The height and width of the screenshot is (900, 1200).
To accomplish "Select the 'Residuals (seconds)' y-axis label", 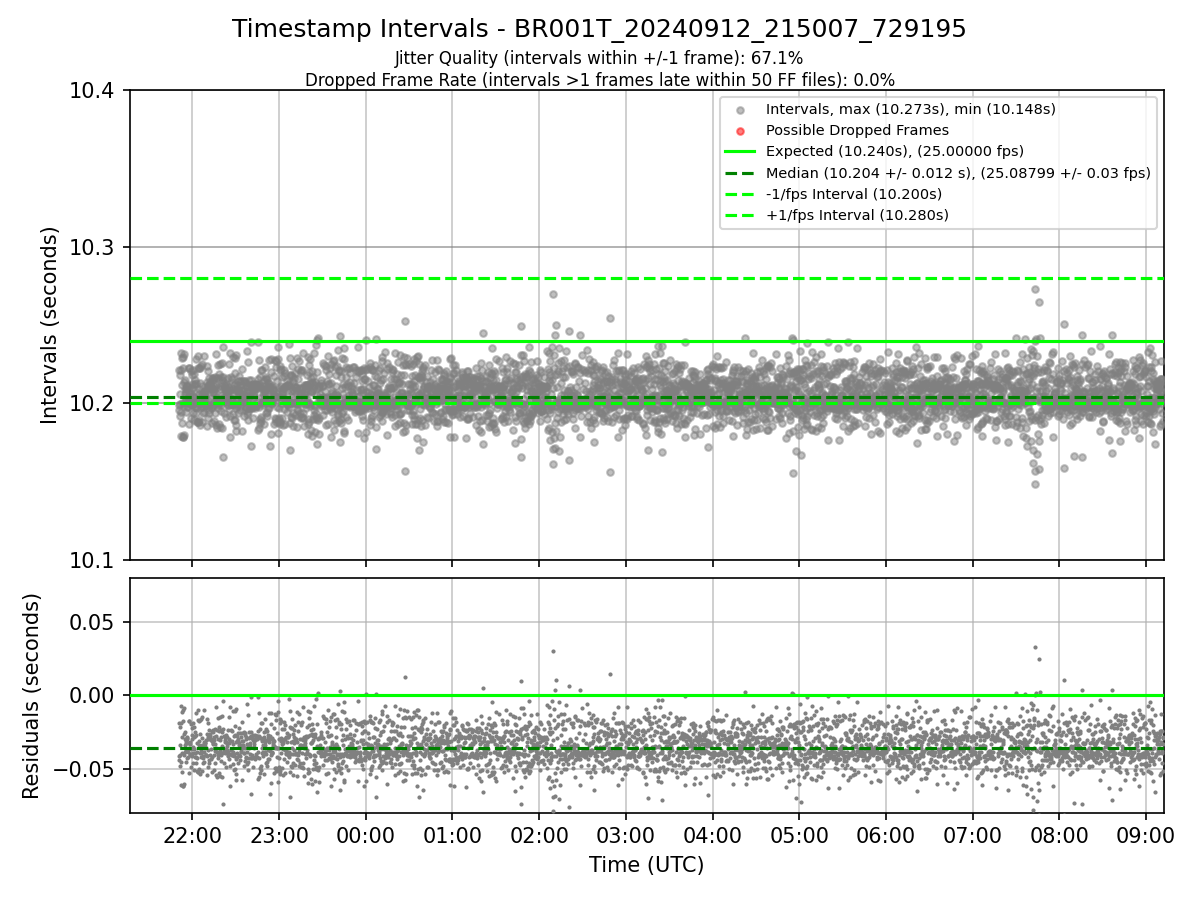I will (31, 696).
